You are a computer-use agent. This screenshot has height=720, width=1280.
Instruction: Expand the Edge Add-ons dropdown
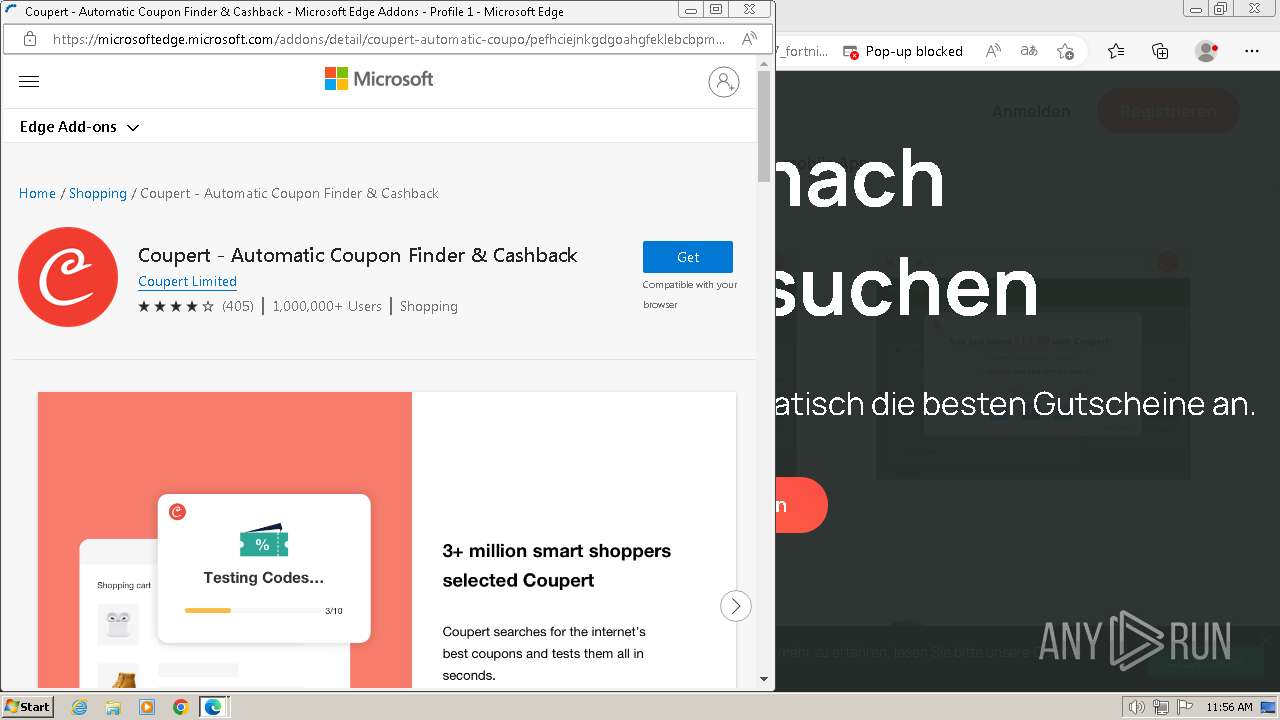tap(79, 127)
